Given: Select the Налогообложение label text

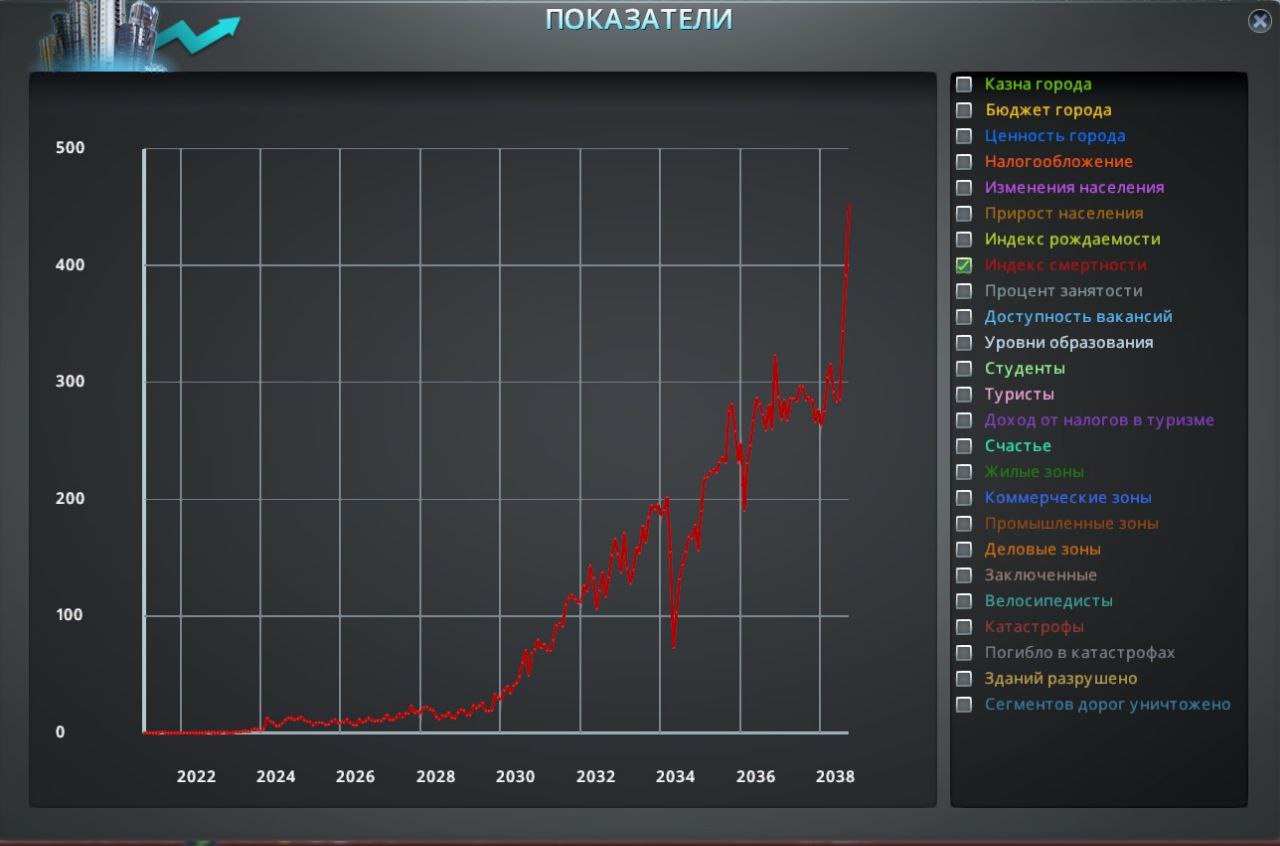Looking at the screenshot, I should 1058,162.
